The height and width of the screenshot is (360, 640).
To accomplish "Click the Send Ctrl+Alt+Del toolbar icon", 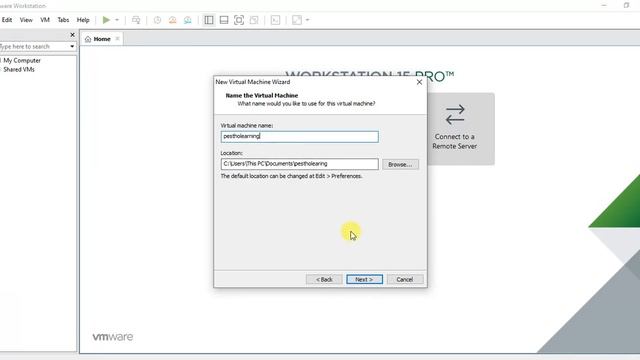I will coord(136,20).
